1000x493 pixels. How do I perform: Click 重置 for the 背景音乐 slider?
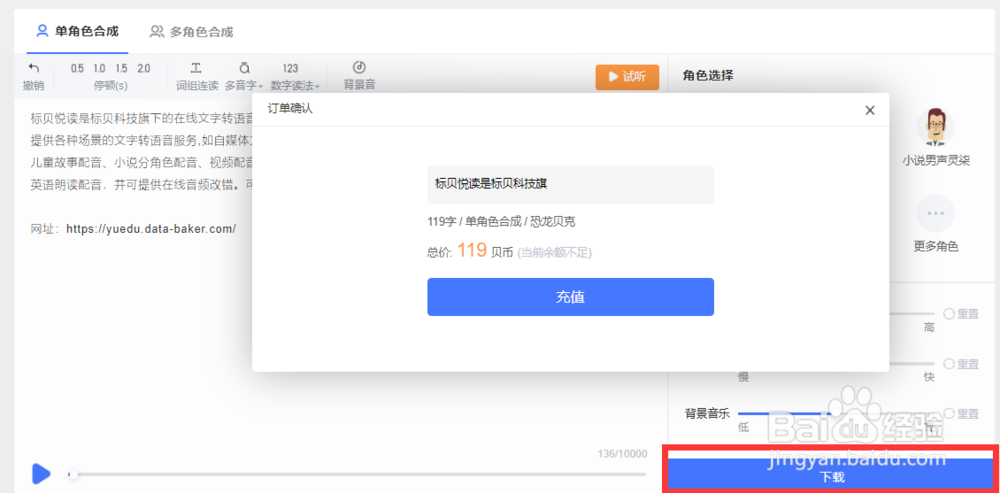[x=961, y=413]
